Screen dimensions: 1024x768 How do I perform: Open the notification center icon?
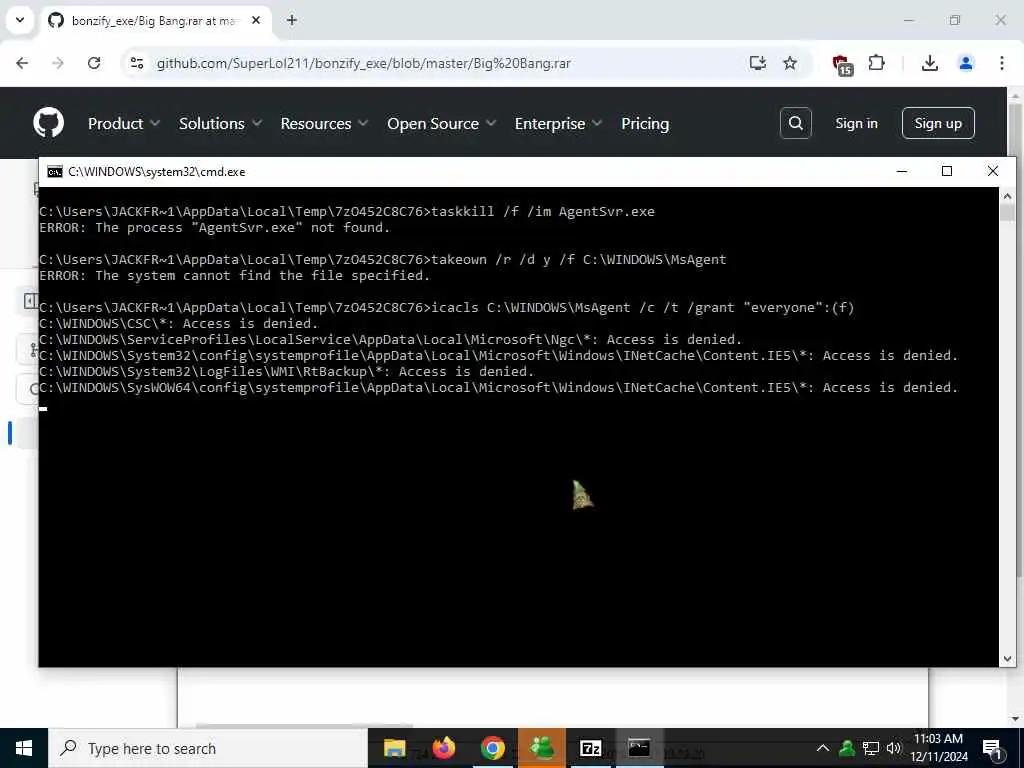tap(993, 749)
